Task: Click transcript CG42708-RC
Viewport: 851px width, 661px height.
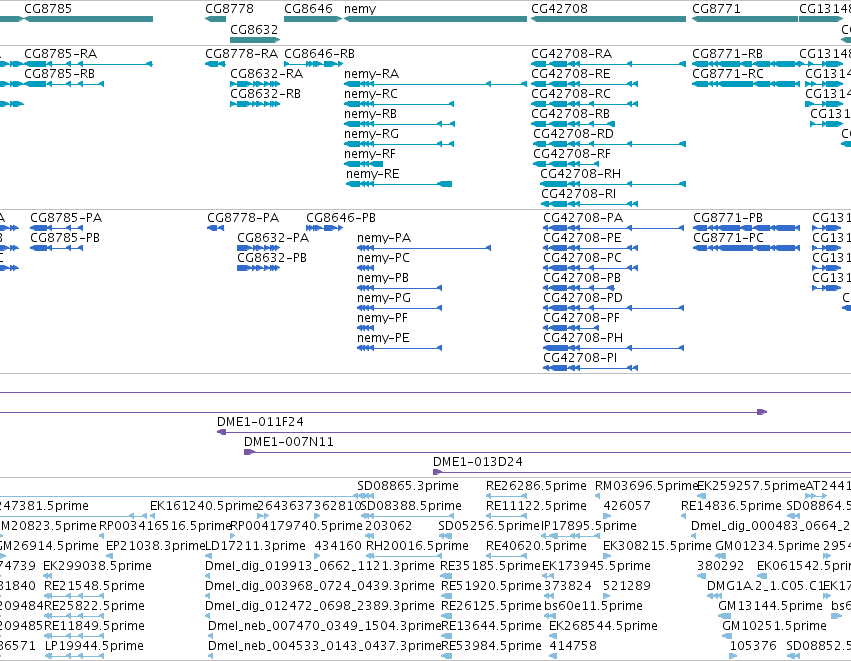Action: 585,104
